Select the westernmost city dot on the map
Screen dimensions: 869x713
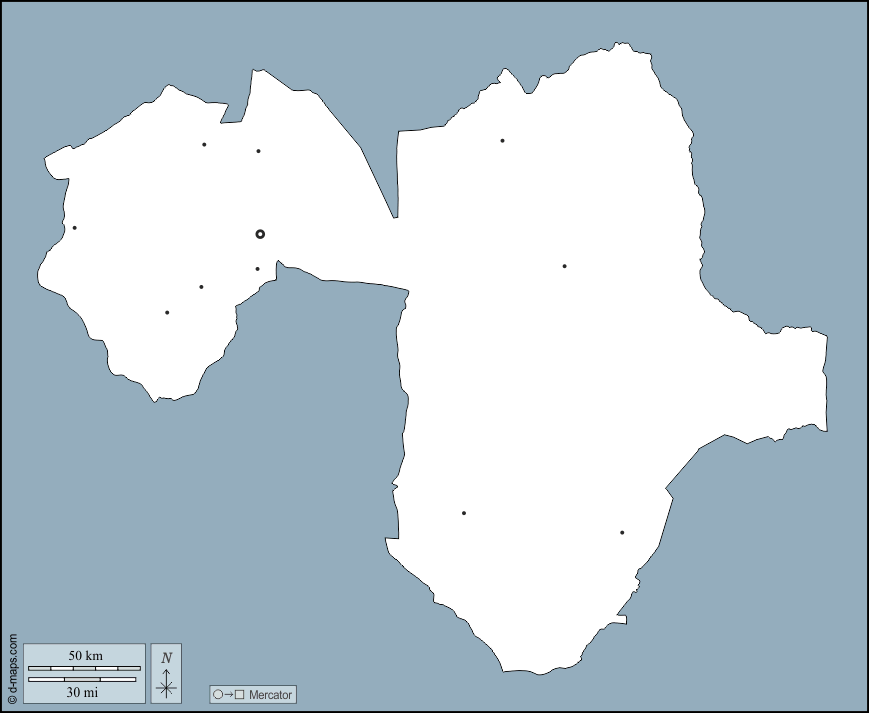pyautogui.click(x=74, y=228)
